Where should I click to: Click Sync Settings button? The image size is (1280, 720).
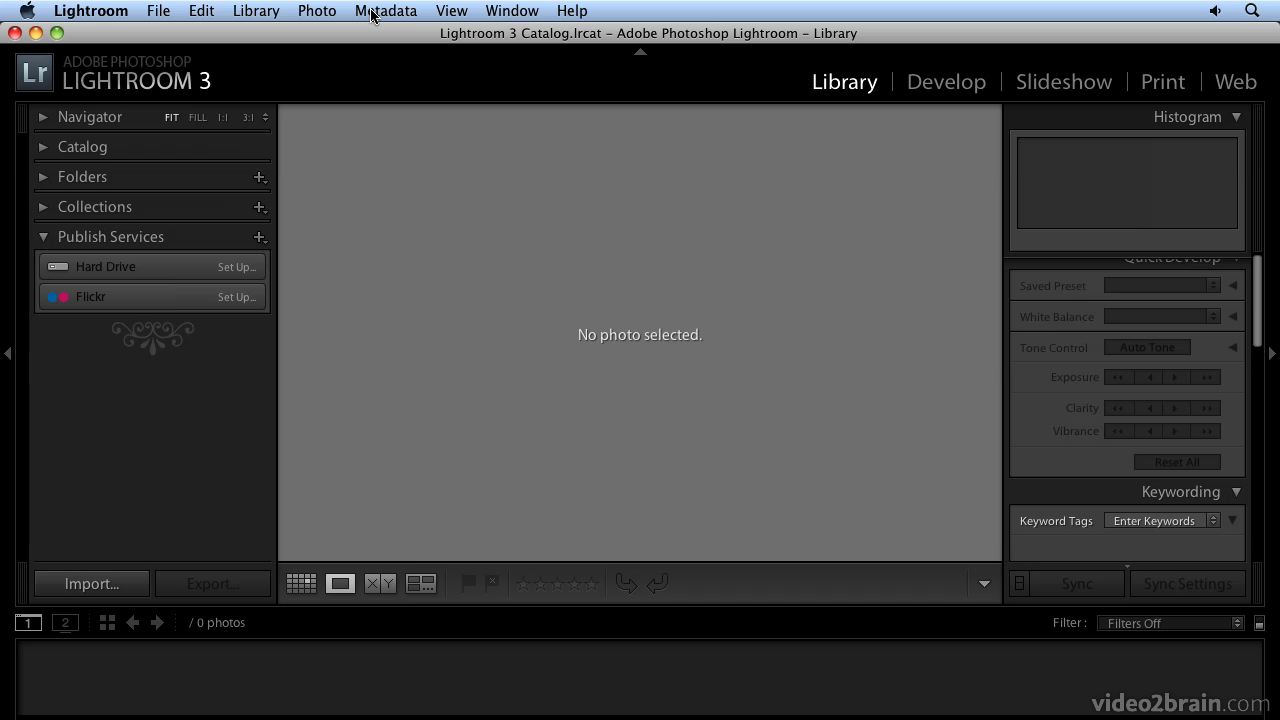tap(1187, 584)
